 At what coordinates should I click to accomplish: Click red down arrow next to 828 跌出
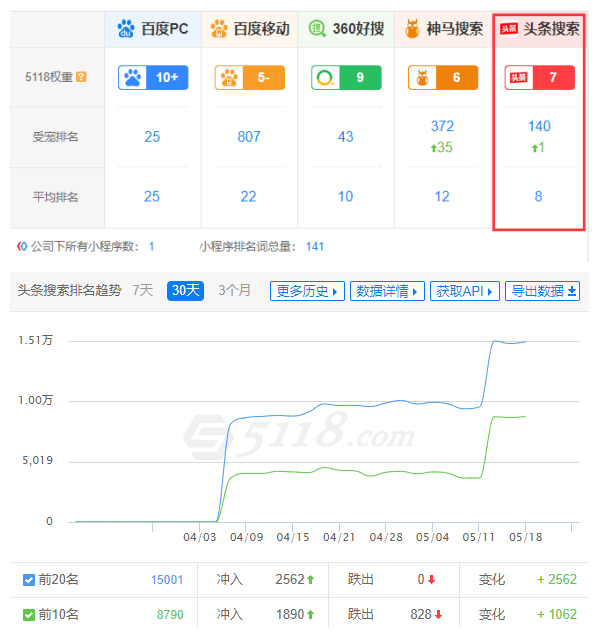pos(438,615)
